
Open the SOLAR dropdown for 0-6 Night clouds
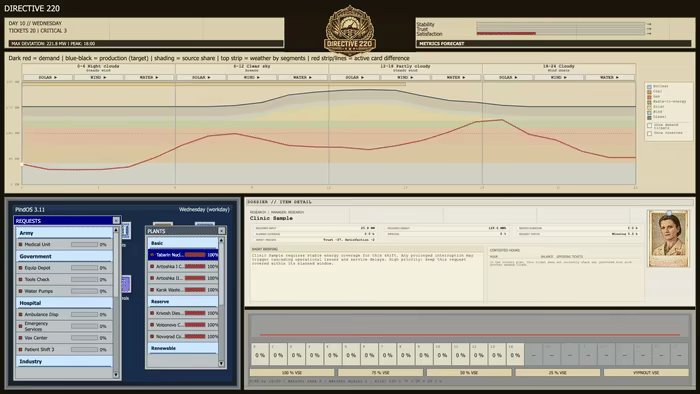pos(47,77)
